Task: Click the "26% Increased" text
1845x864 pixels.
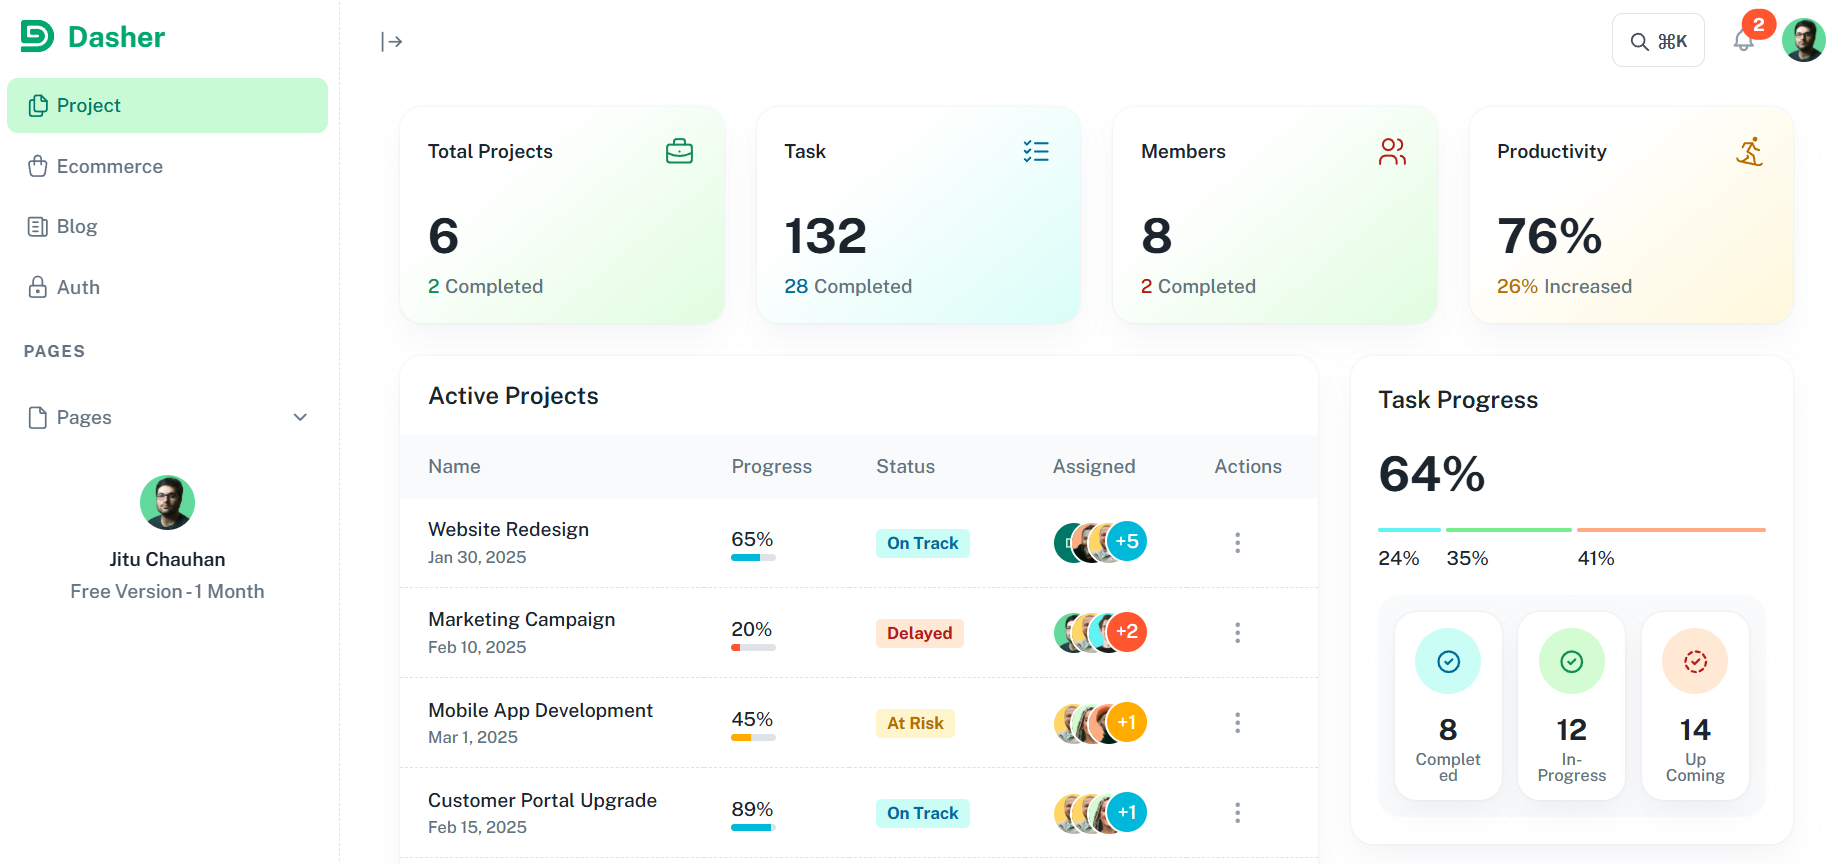Action: [1564, 286]
